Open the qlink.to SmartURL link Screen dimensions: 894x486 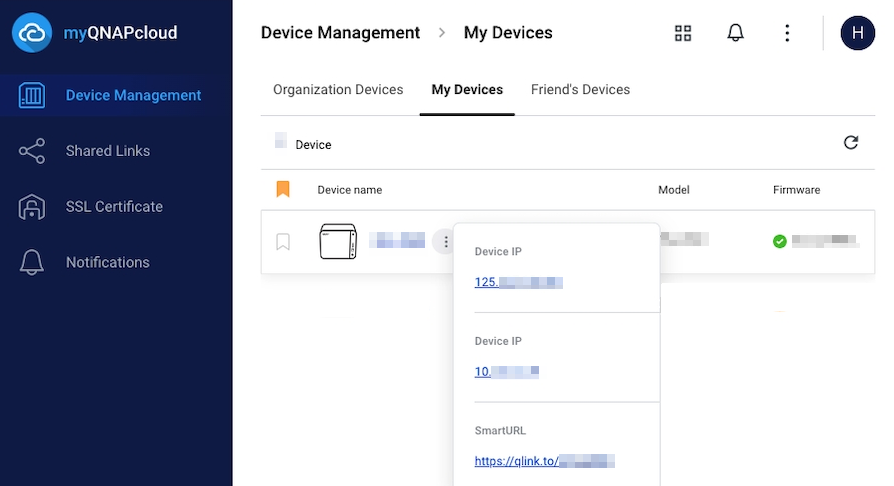[x=544, y=461]
